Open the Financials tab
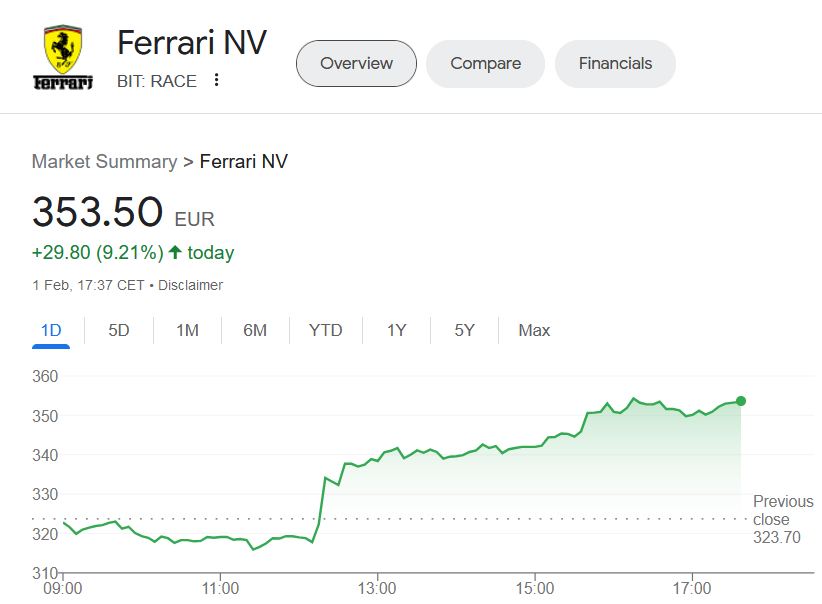 pyautogui.click(x=615, y=64)
